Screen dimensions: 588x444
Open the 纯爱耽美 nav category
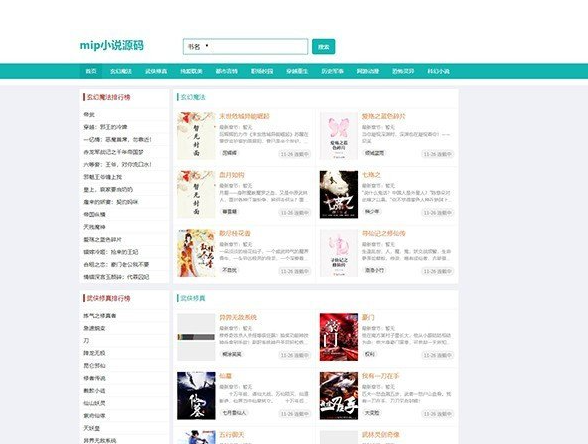(191, 71)
